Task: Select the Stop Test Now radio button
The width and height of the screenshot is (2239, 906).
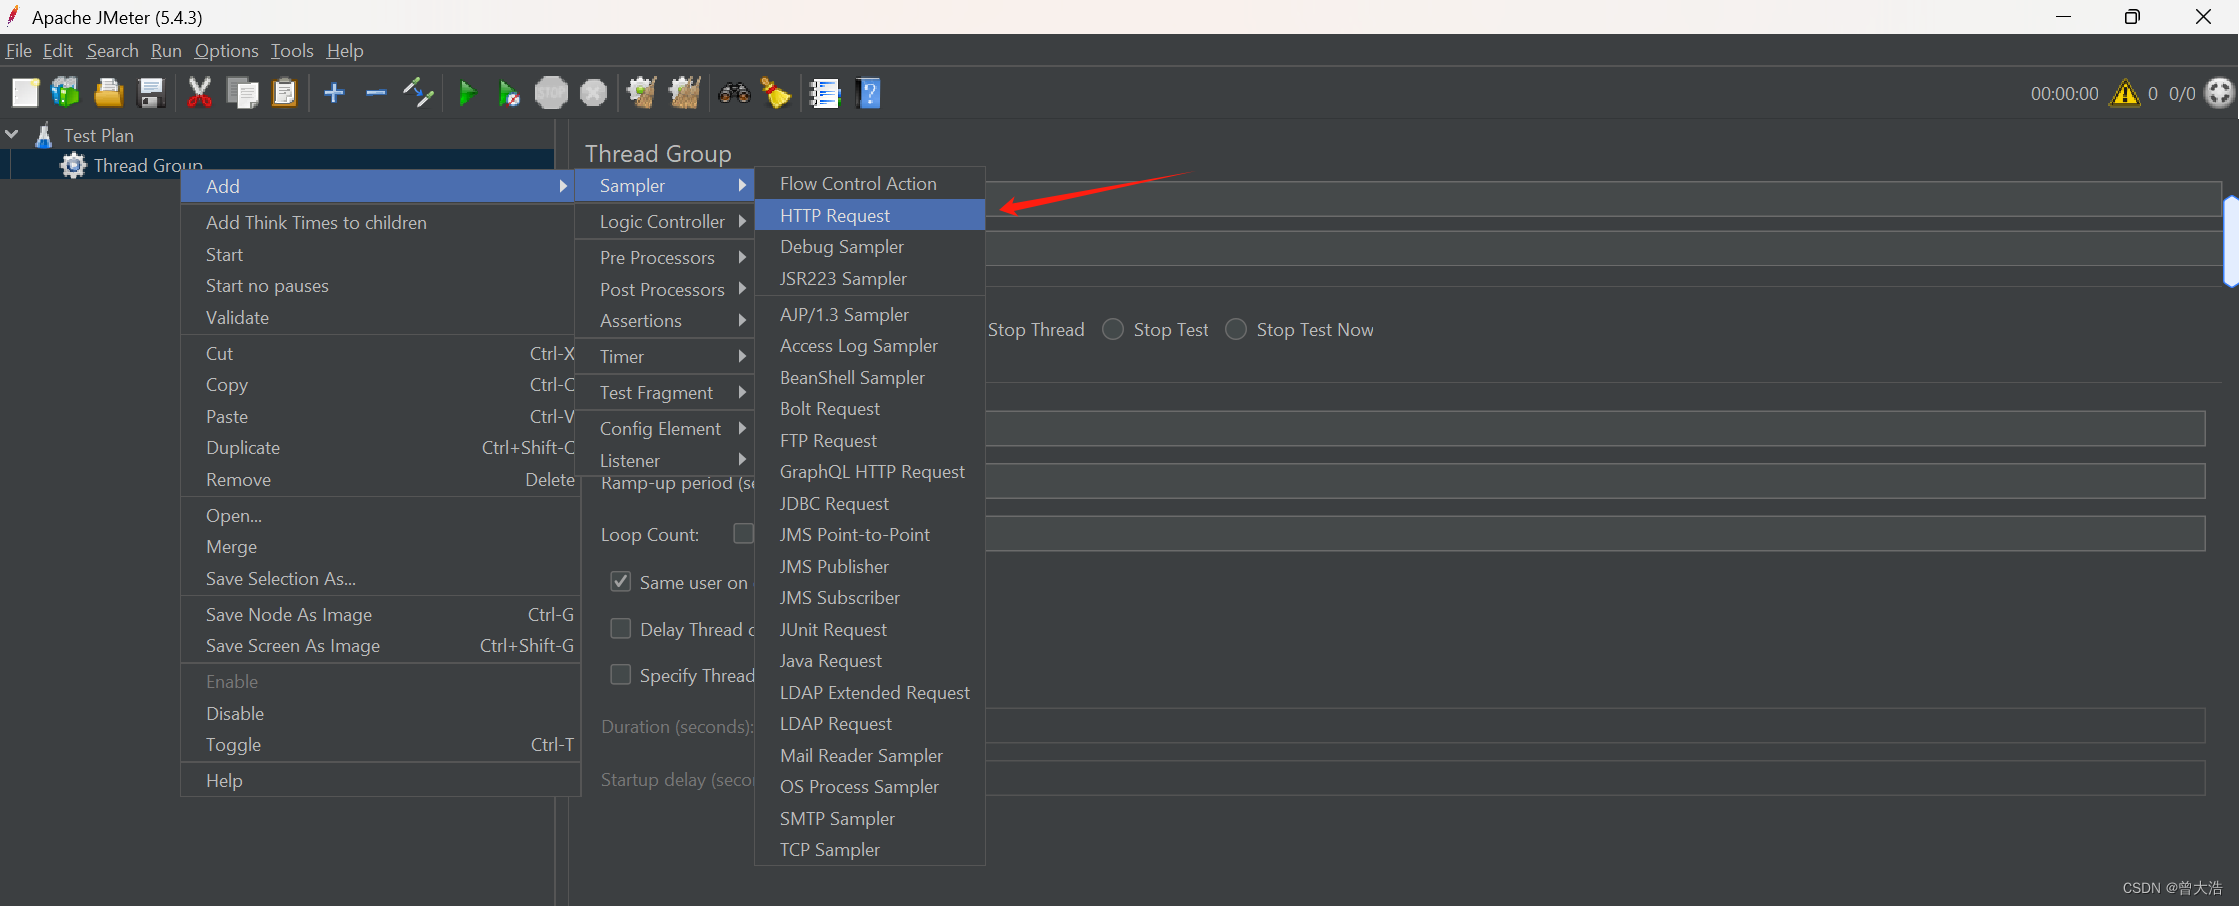Action: tap(1236, 329)
